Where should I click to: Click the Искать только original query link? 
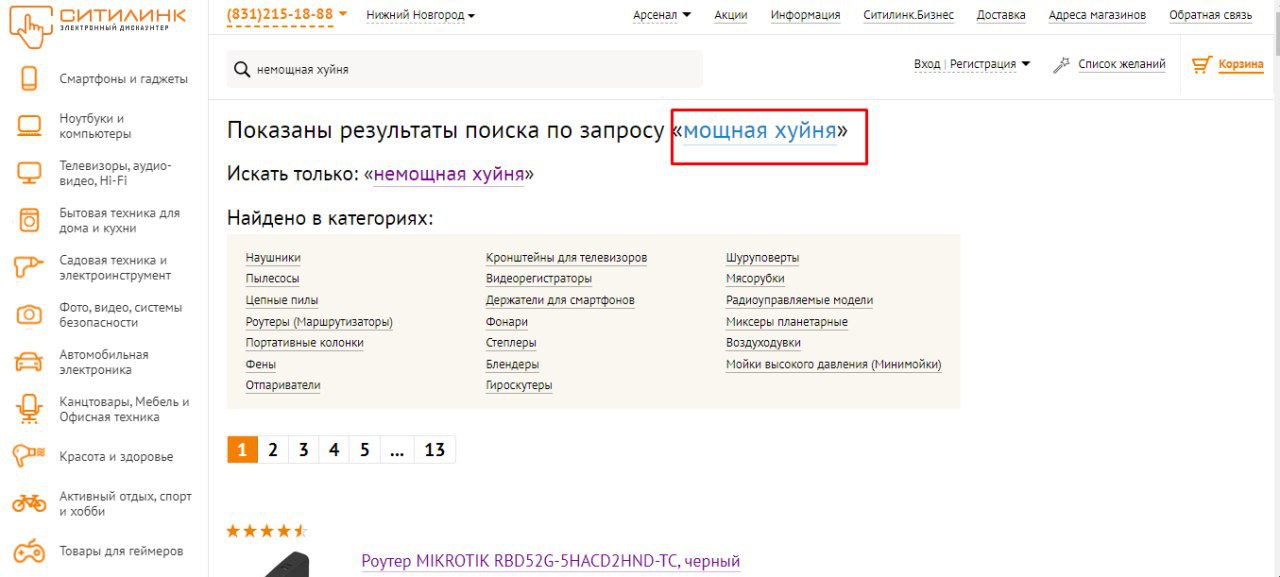449,174
